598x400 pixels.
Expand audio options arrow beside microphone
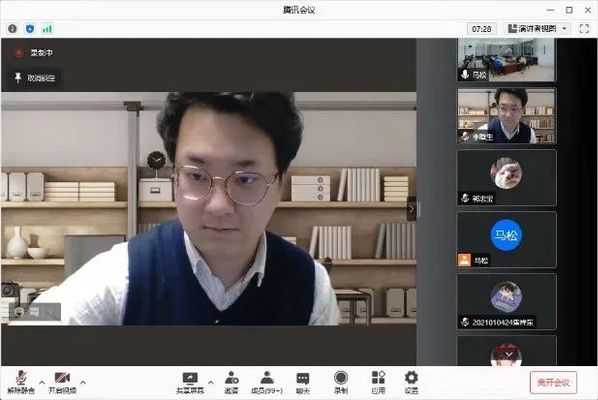[x=42, y=382]
